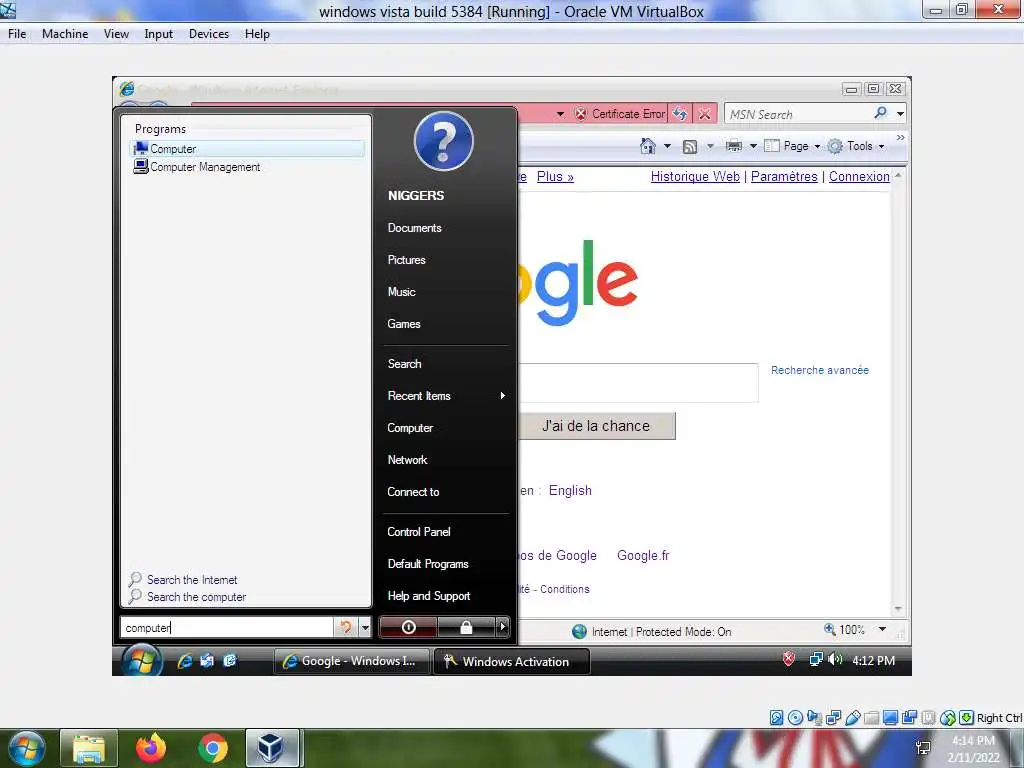The image size is (1024, 768).
Task: Open the VirtualBox Help menu
Action: point(257,34)
